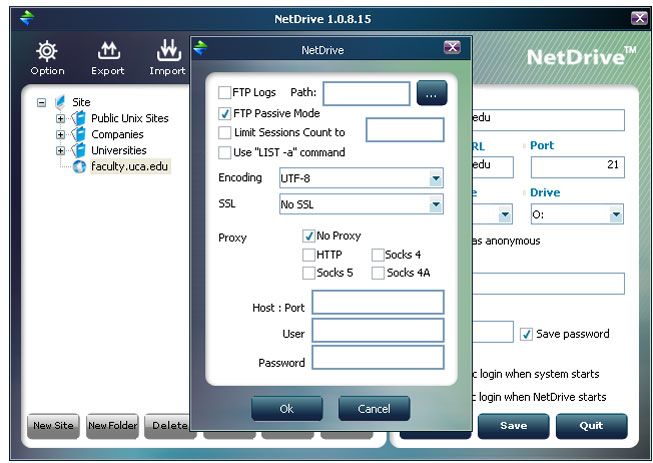The width and height of the screenshot is (653, 463).
Task: Open the Drive letter O: dropdown
Action: pos(616,215)
